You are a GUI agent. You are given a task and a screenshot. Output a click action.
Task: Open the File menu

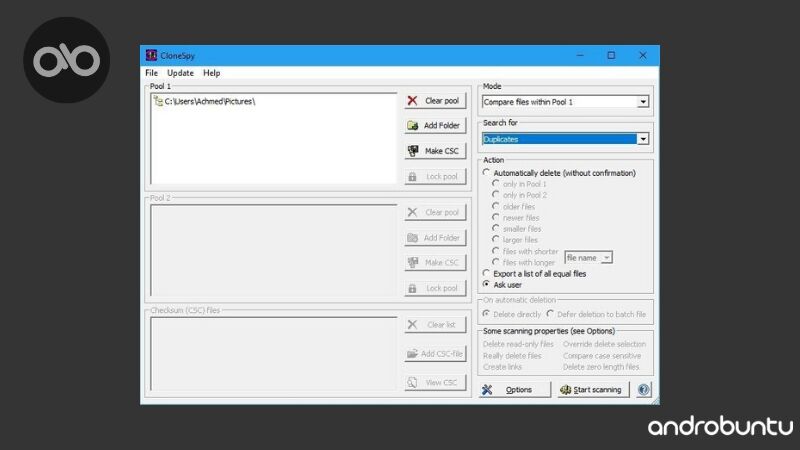pos(152,73)
